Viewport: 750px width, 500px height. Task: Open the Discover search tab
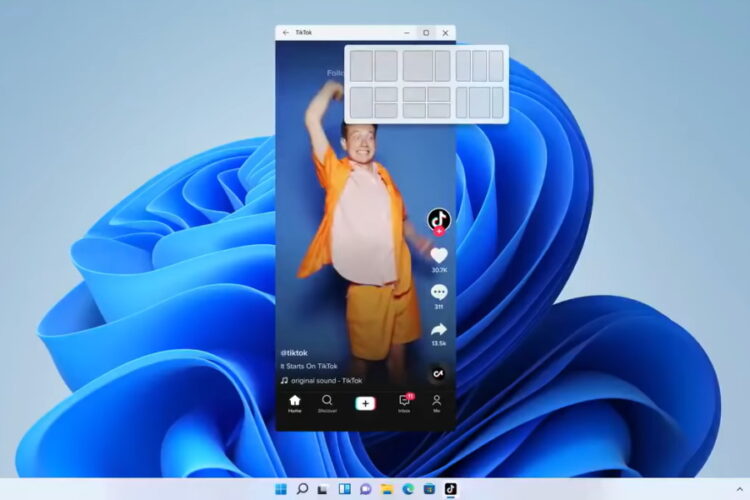[x=327, y=404]
